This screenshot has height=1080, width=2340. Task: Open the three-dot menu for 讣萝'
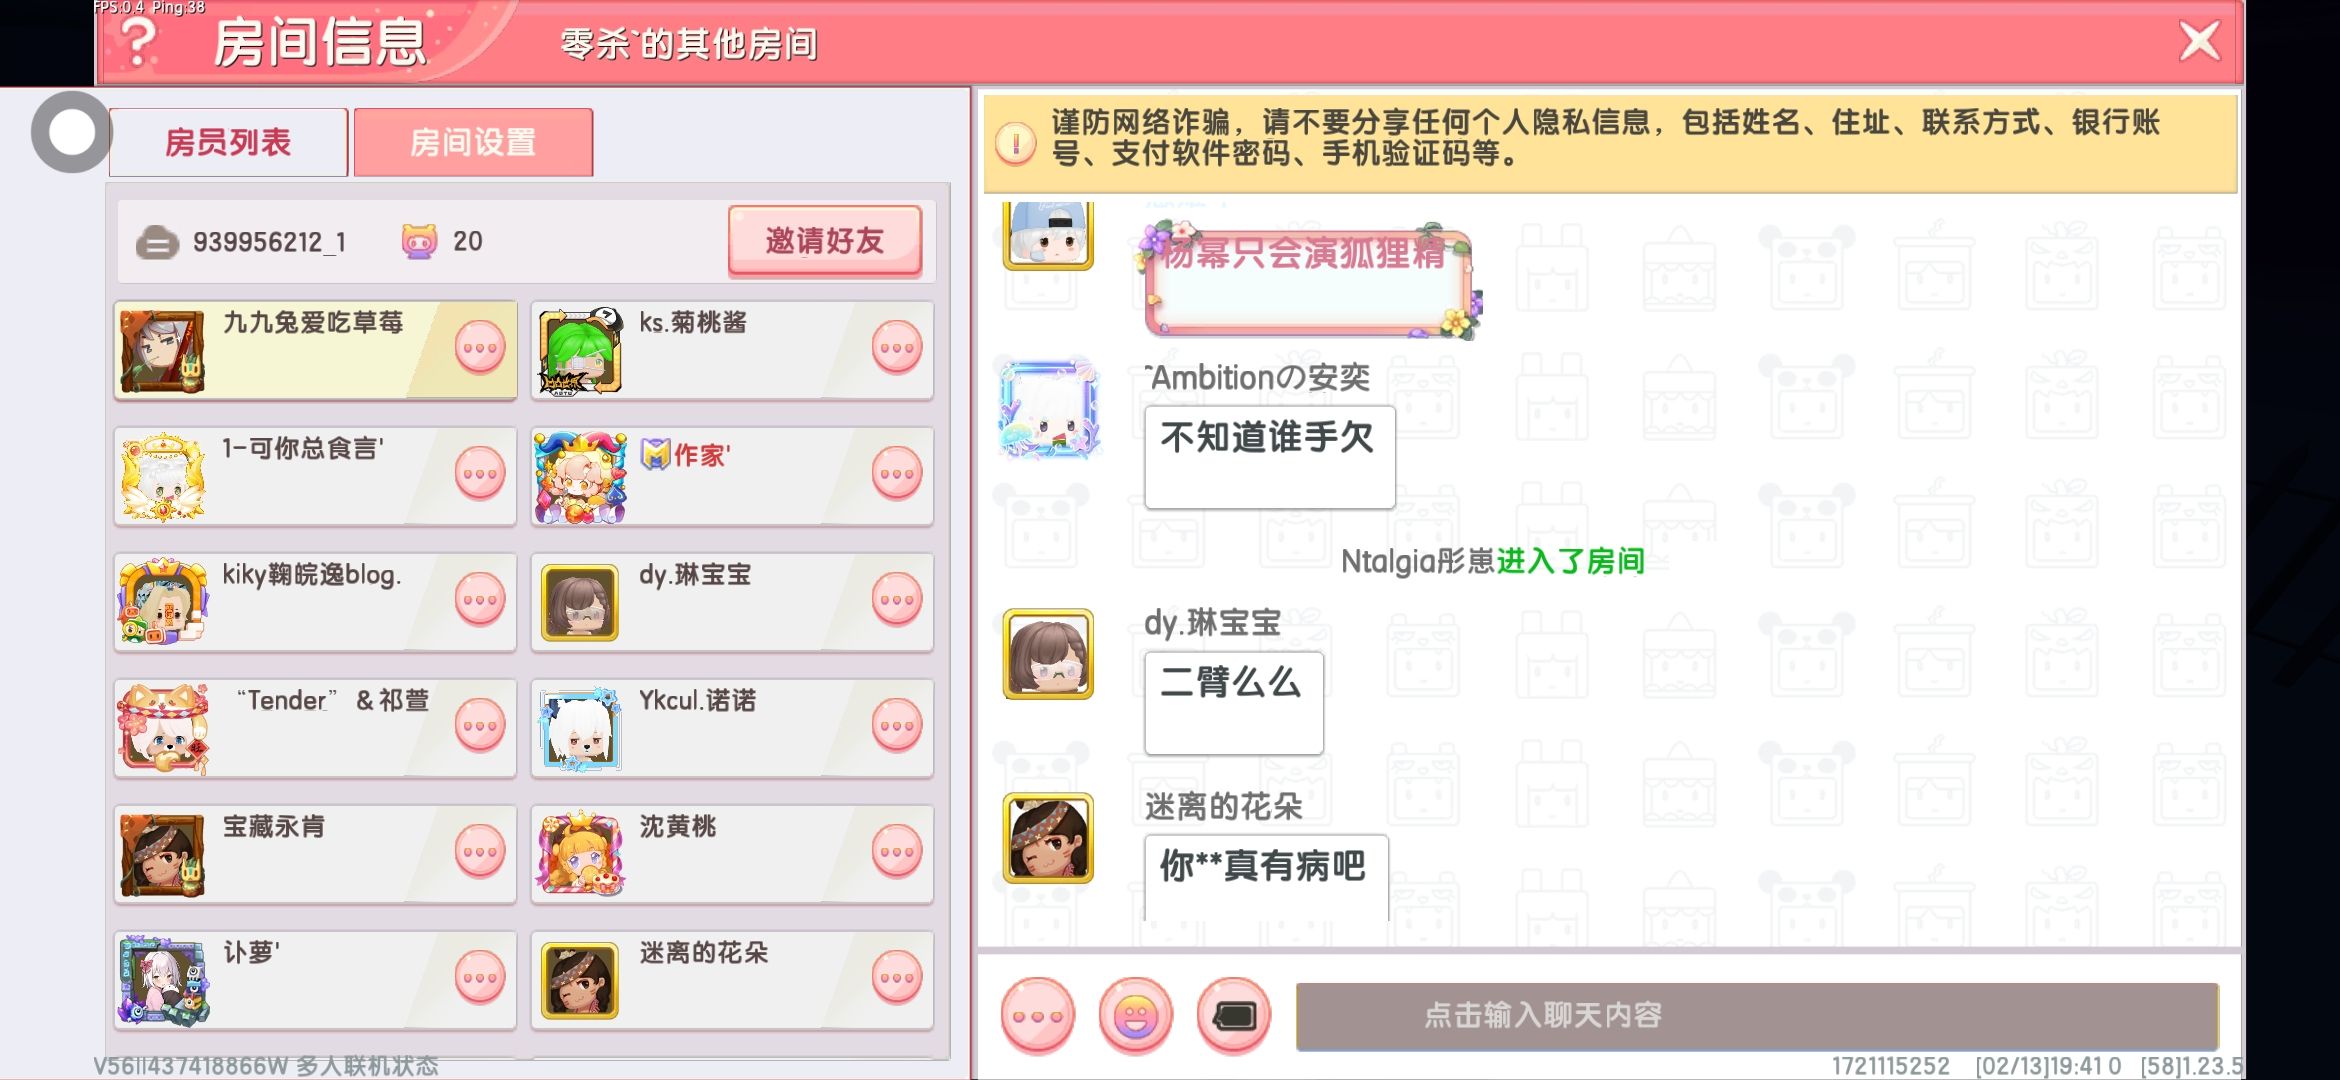(480, 978)
